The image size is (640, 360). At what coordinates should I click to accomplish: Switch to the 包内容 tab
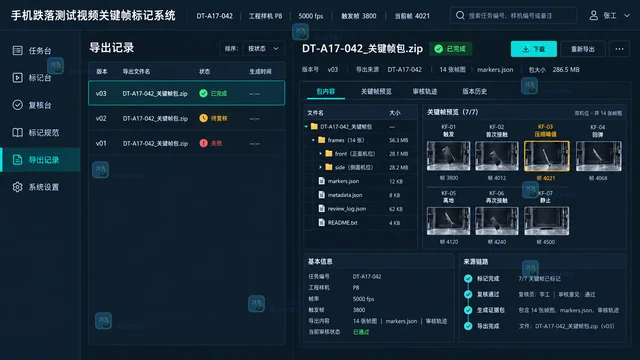tap(326, 91)
